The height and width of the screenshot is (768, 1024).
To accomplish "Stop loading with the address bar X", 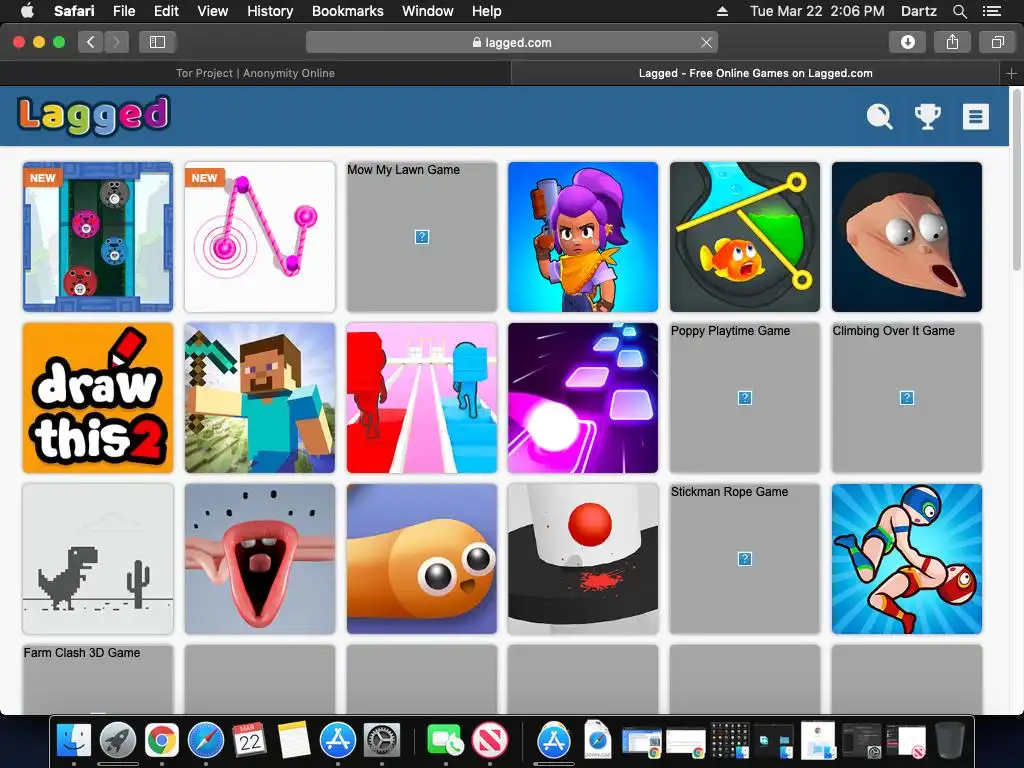I will (706, 42).
